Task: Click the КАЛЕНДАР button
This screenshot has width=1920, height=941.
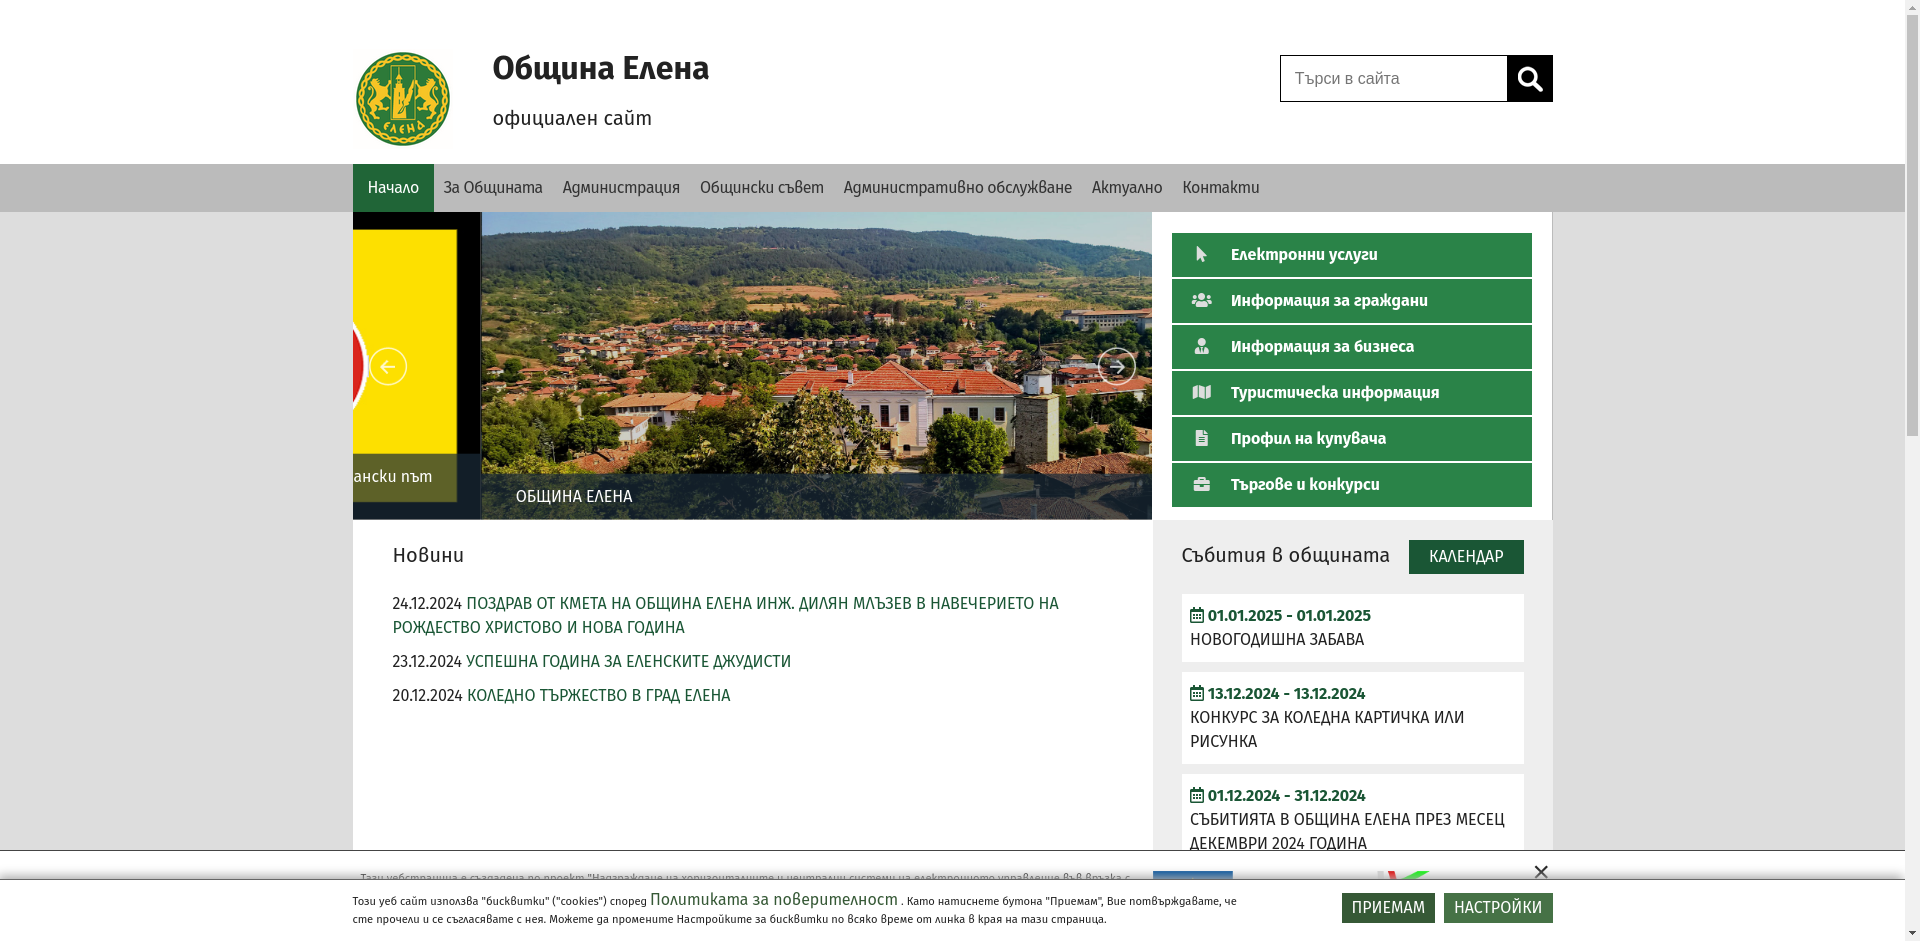Action: 1465,557
